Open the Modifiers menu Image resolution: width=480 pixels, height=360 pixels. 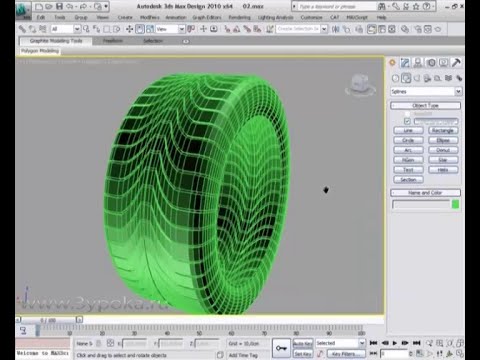coord(149,17)
